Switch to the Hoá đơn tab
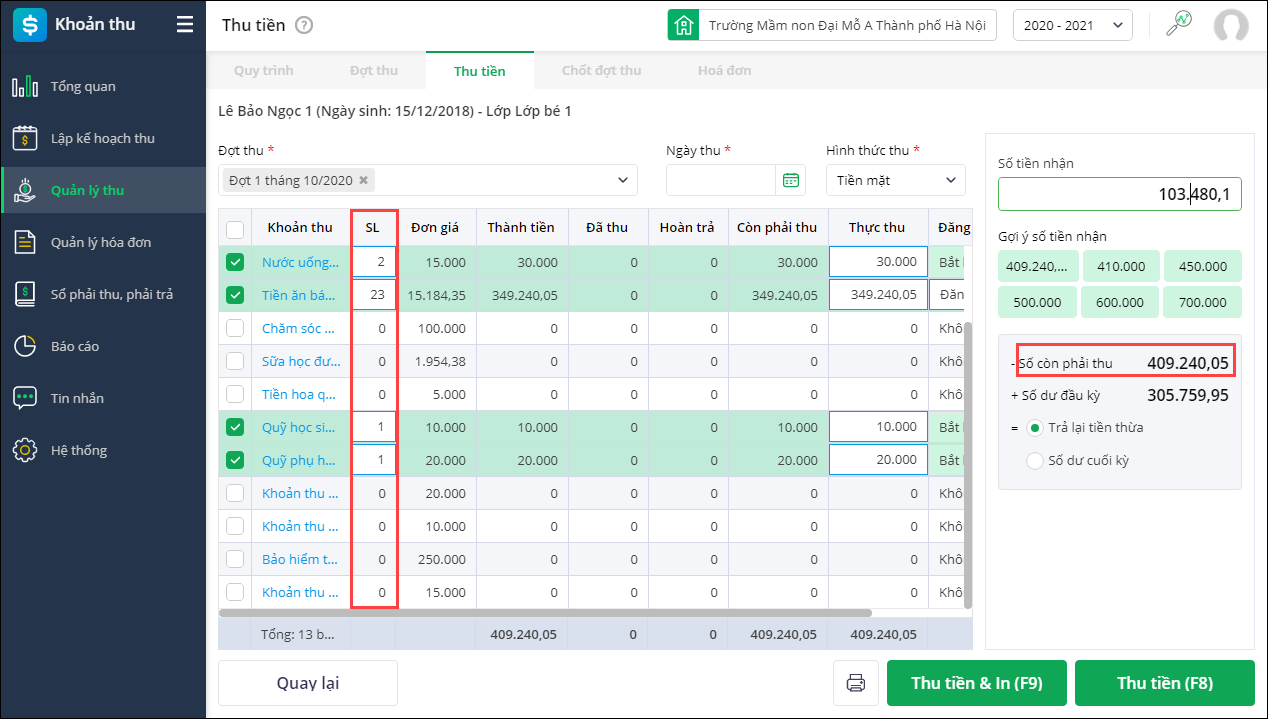 point(724,71)
